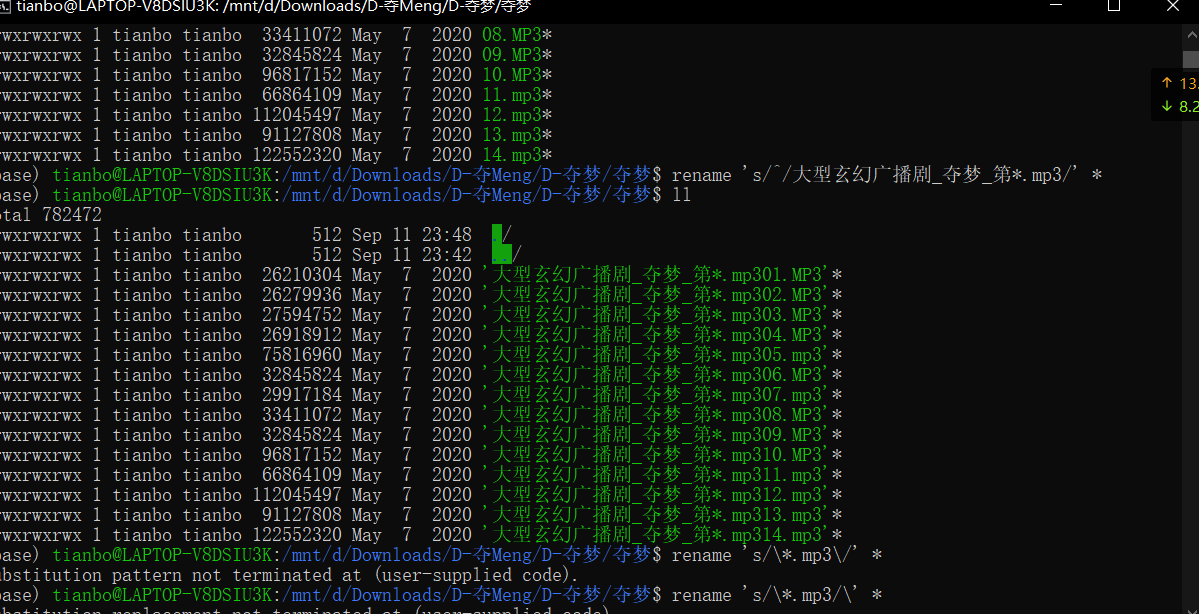
Task: Click the ll command after the prompt
Action: coord(685,194)
